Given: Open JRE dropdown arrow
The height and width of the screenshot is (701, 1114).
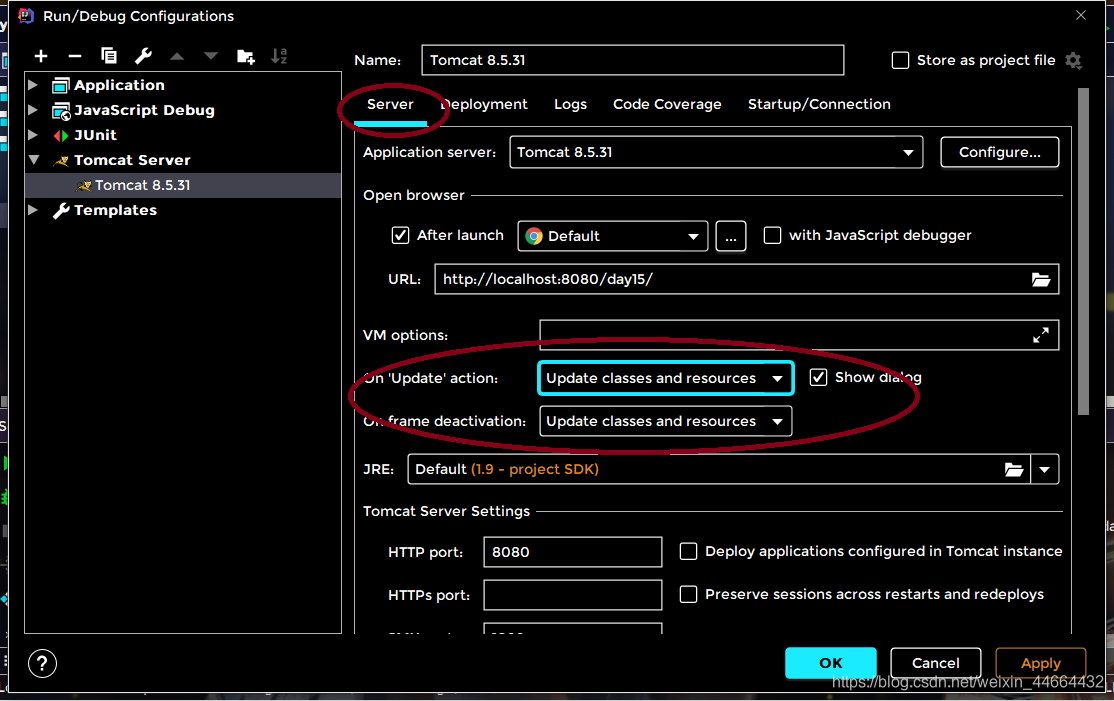Looking at the screenshot, I should pos(1044,469).
